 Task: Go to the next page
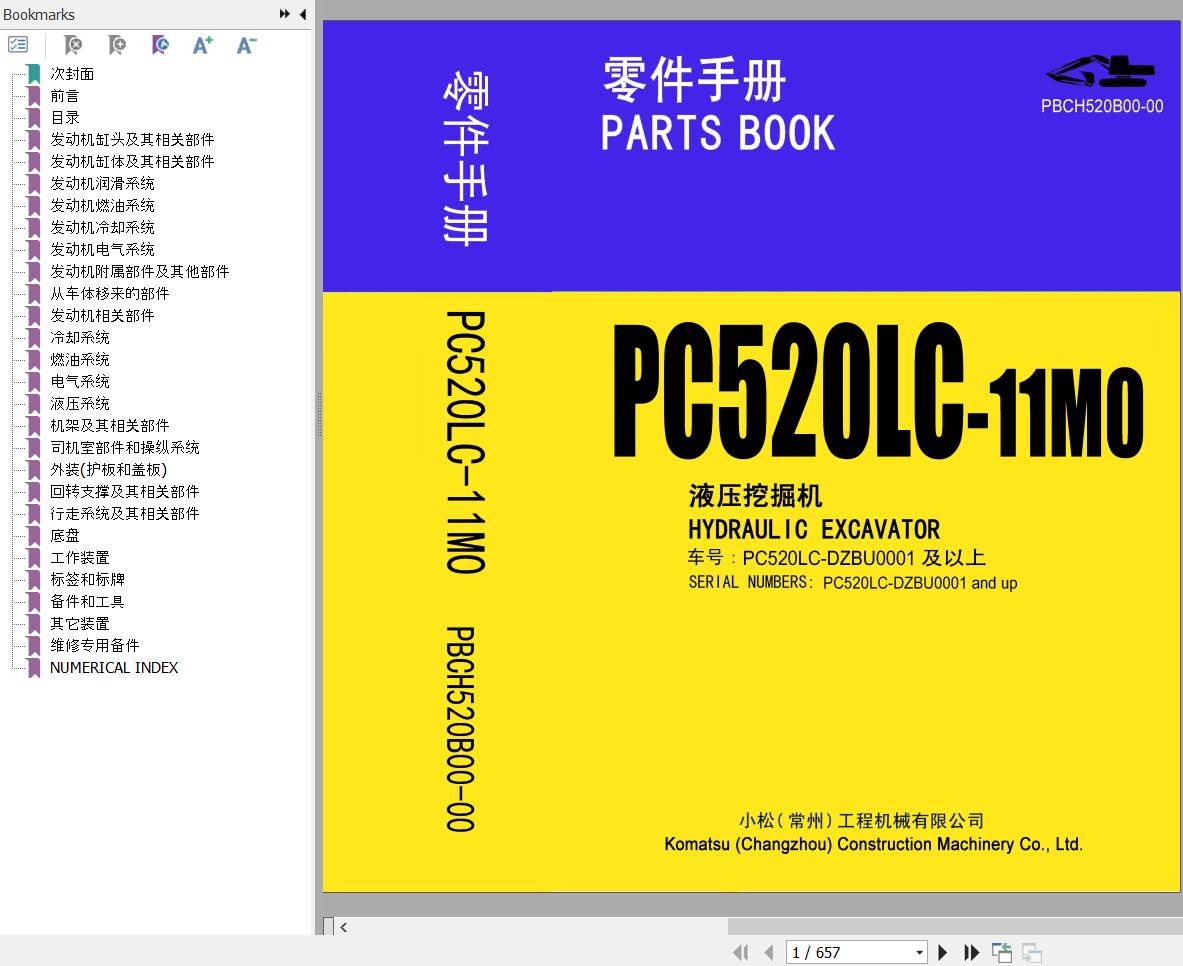[x=942, y=952]
